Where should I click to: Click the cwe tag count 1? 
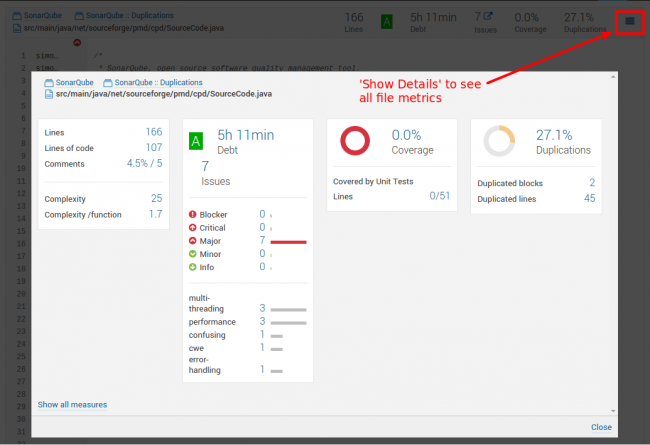262,348
